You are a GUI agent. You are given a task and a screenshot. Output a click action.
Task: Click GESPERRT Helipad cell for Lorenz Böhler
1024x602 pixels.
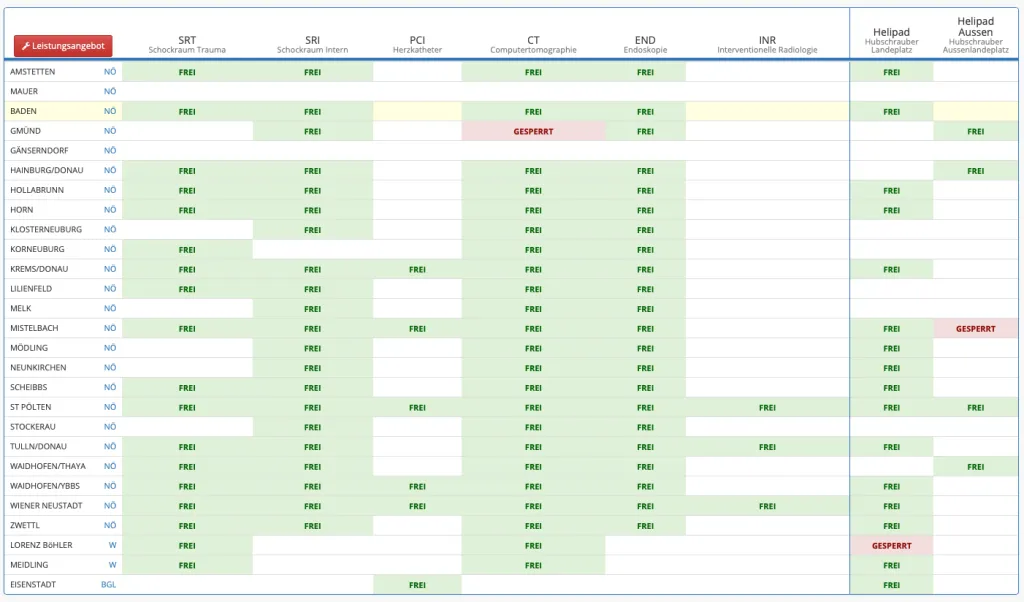point(891,546)
